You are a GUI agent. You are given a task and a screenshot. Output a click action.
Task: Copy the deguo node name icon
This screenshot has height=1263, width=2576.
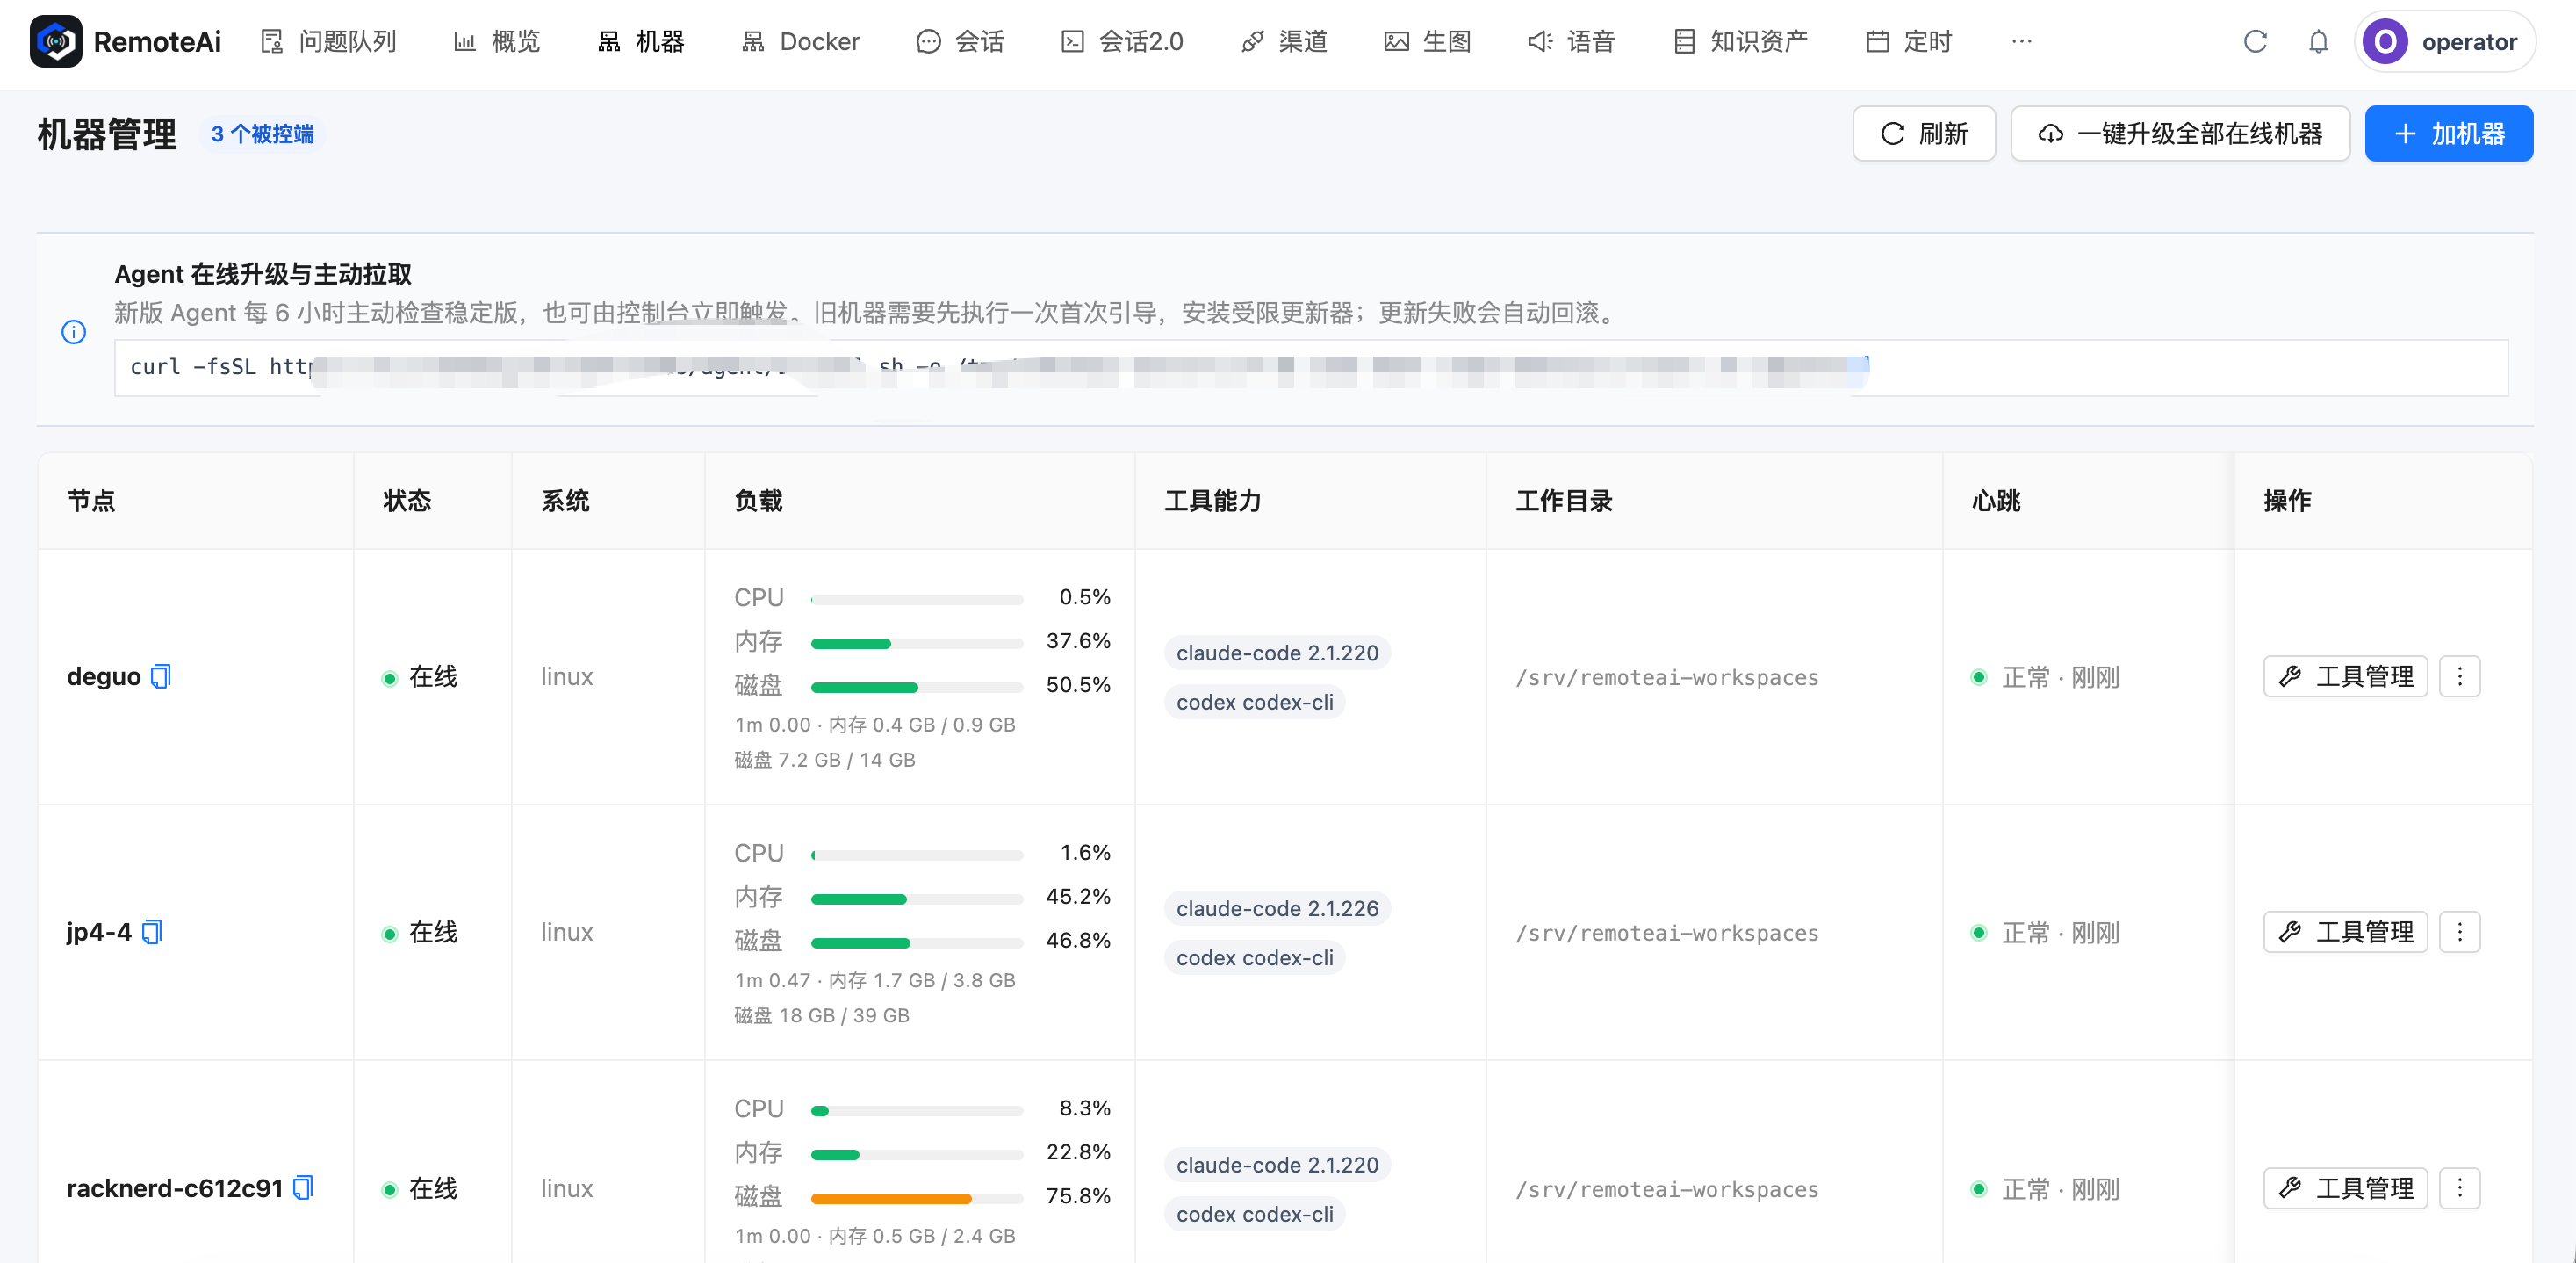click(161, 677)
